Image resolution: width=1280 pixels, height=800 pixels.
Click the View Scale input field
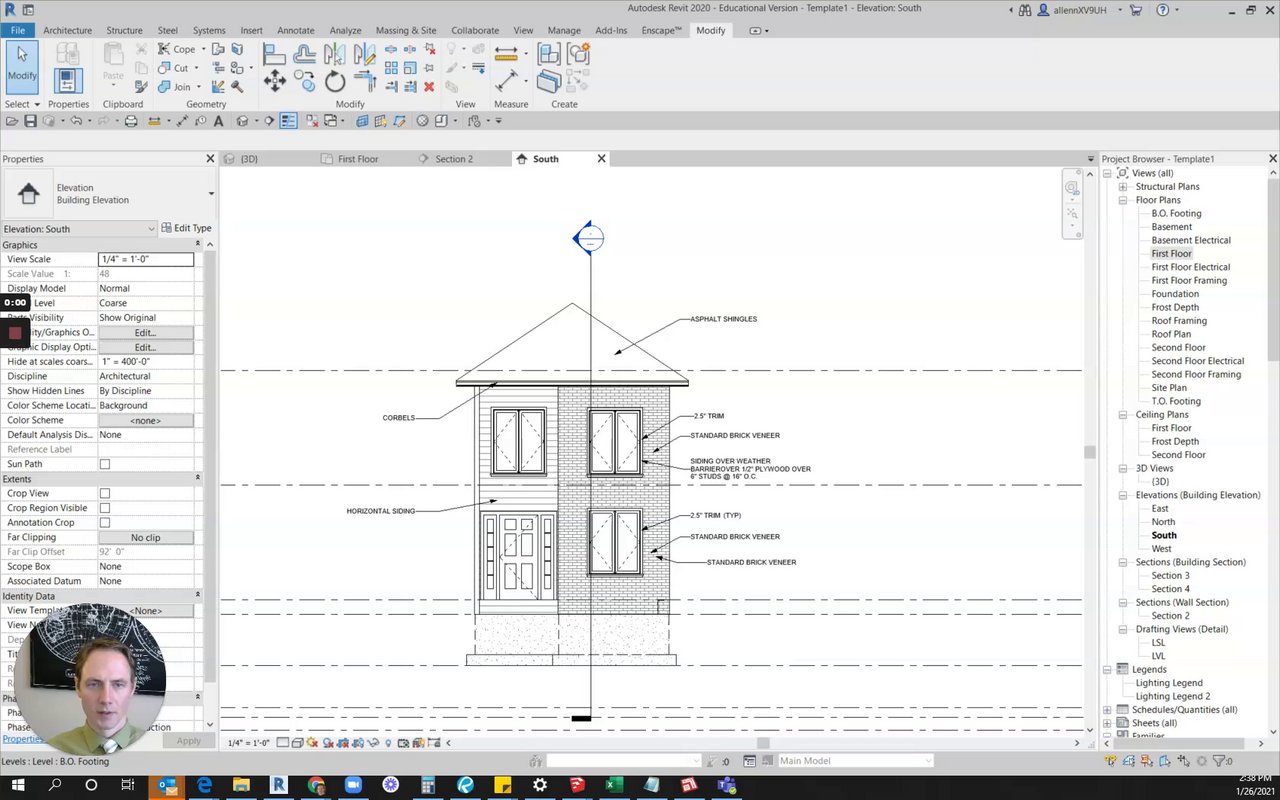[145, 259]
